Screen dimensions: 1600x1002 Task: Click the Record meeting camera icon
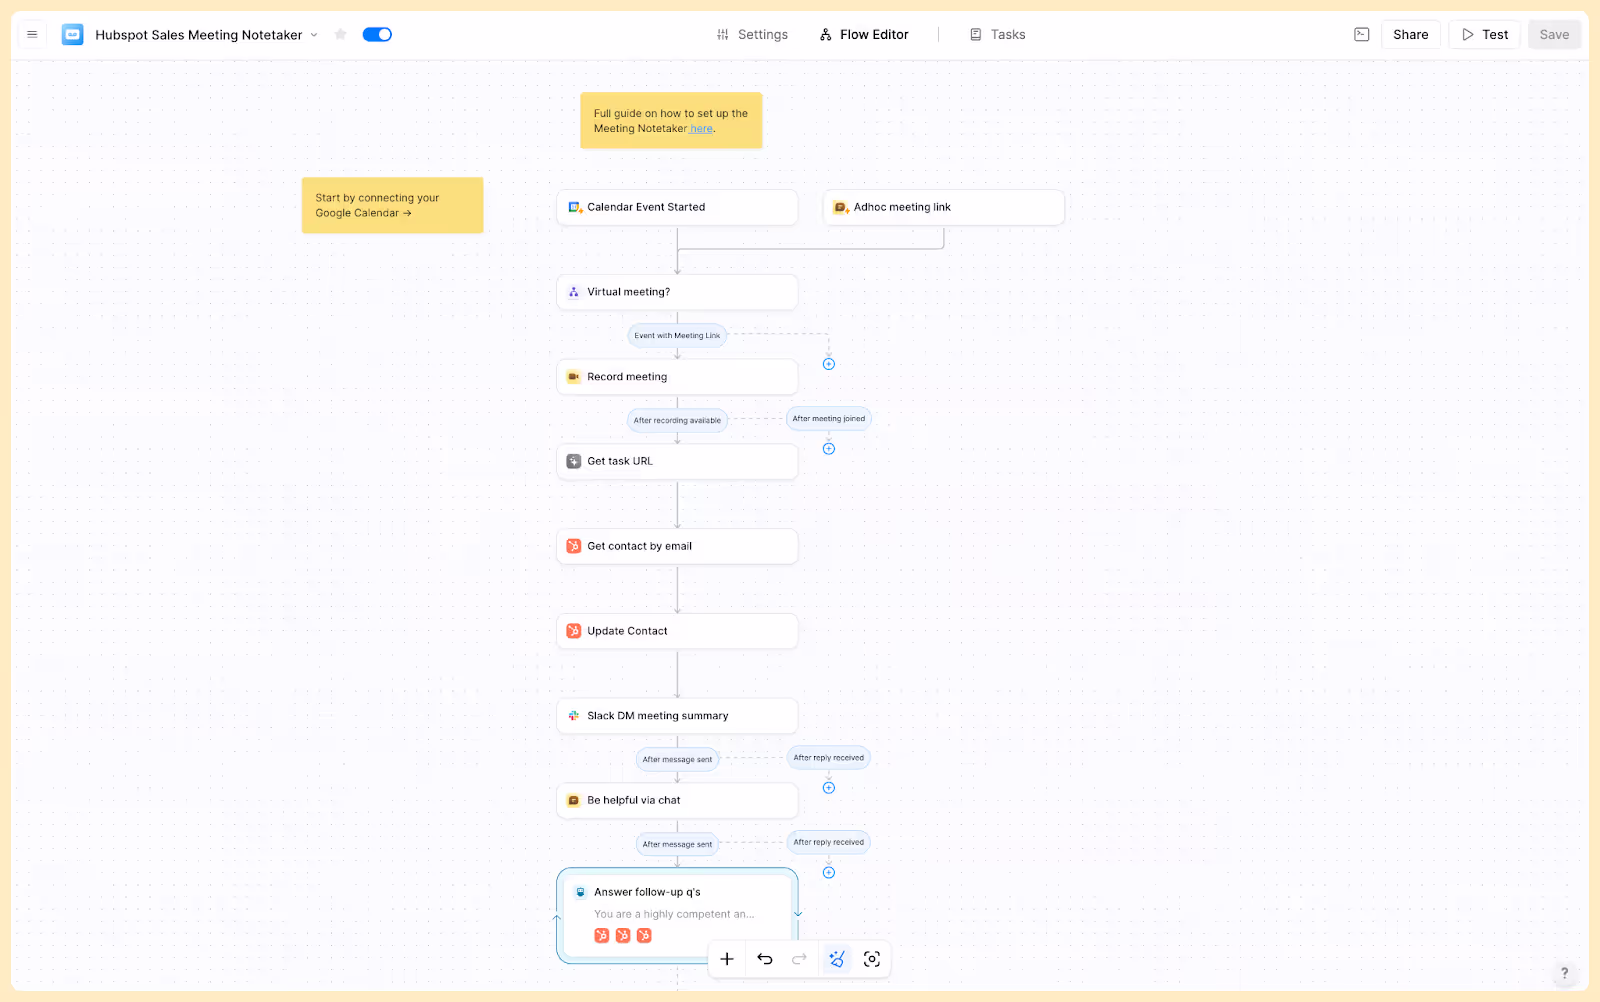(574, 377)
